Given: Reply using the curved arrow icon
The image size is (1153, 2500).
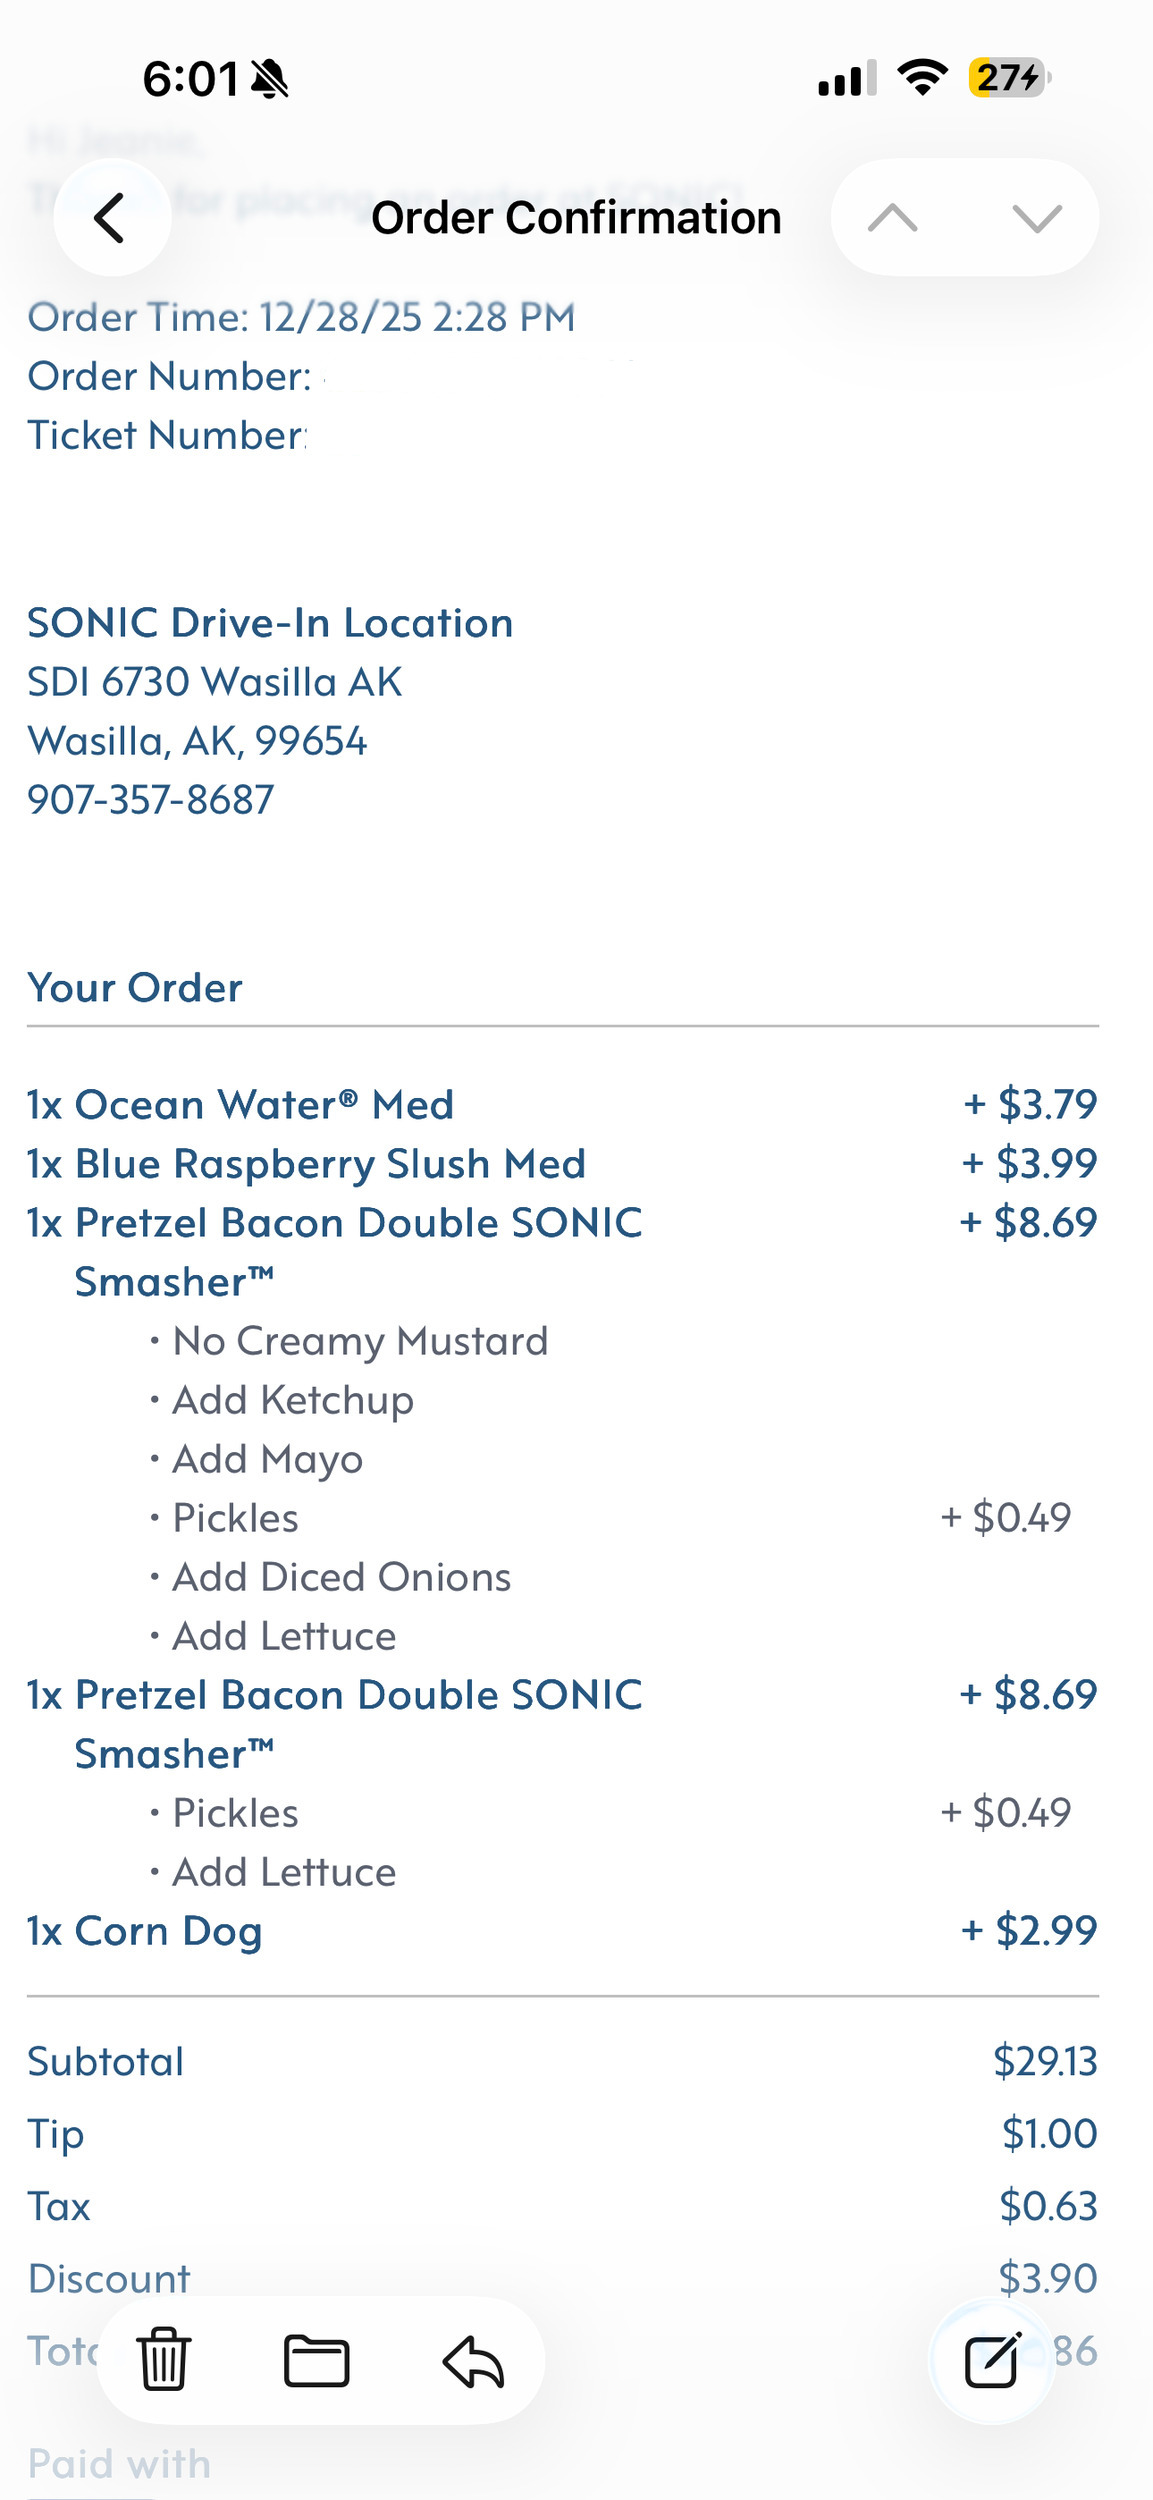Looking at the screenshot, I should [x=473, y=2361].
